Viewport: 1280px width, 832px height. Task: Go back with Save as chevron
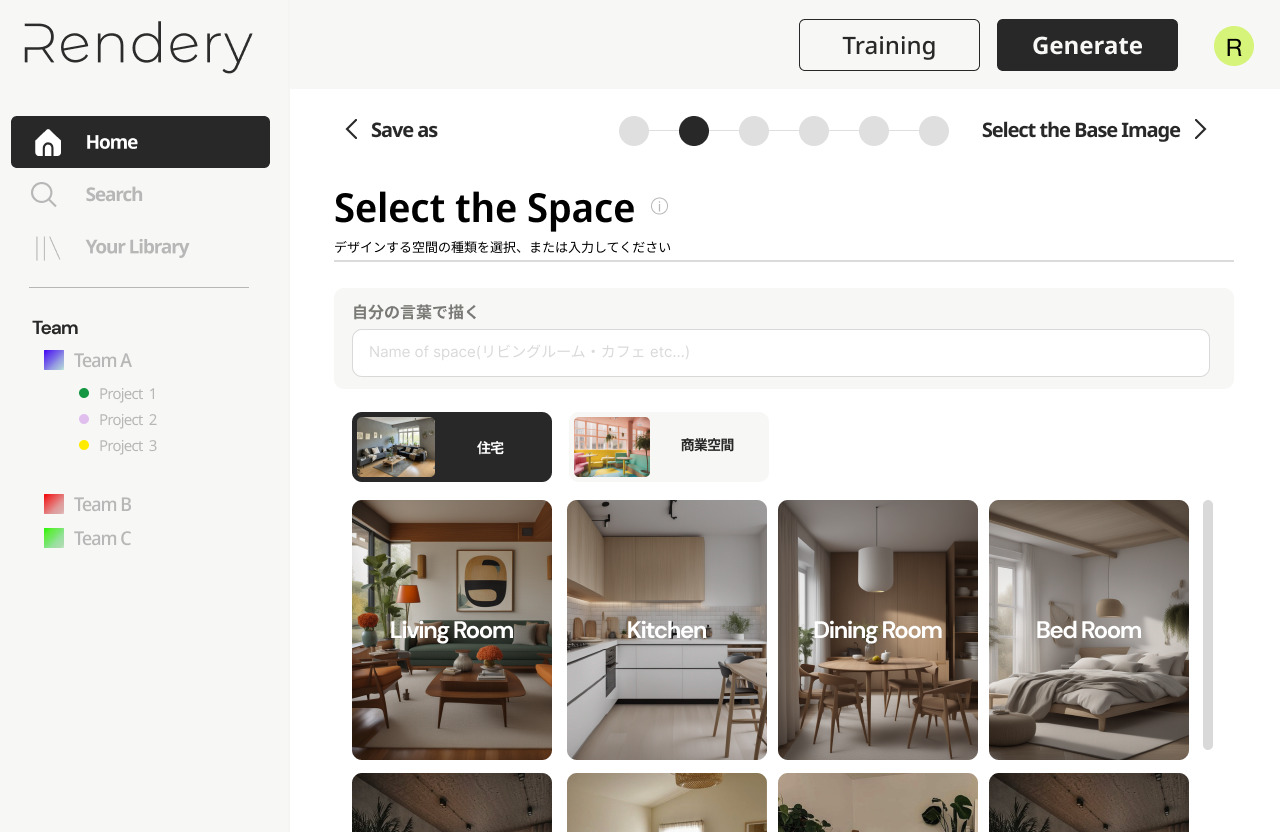pyautogui.click(x=351, y=129)
